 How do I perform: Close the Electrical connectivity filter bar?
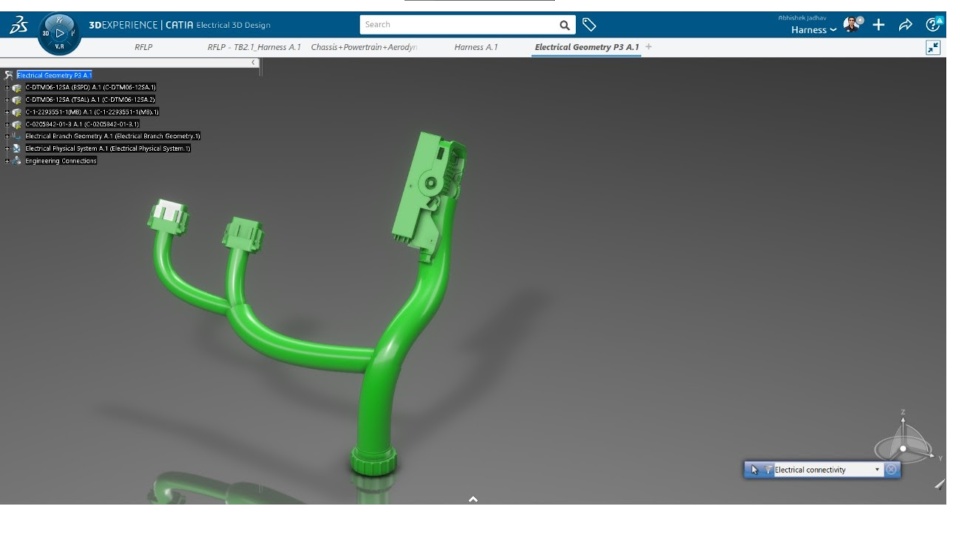click(891, 470)
